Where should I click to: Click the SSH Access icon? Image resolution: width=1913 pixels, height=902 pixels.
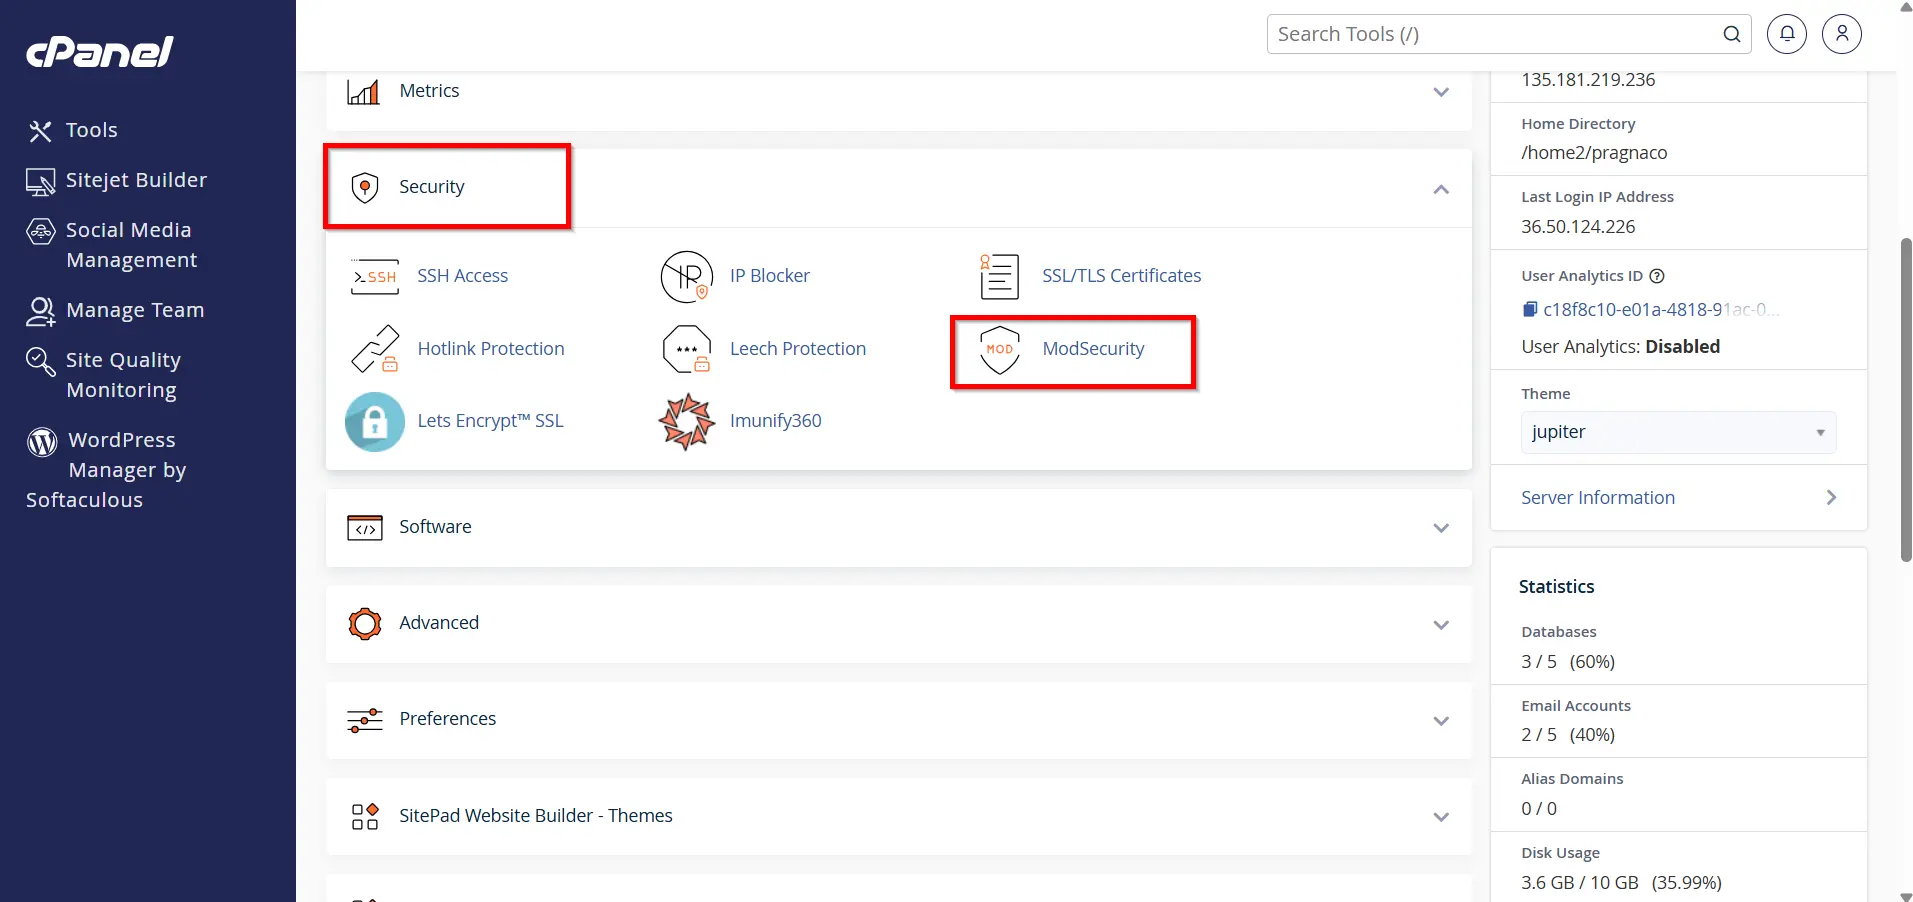click(375, 277)
